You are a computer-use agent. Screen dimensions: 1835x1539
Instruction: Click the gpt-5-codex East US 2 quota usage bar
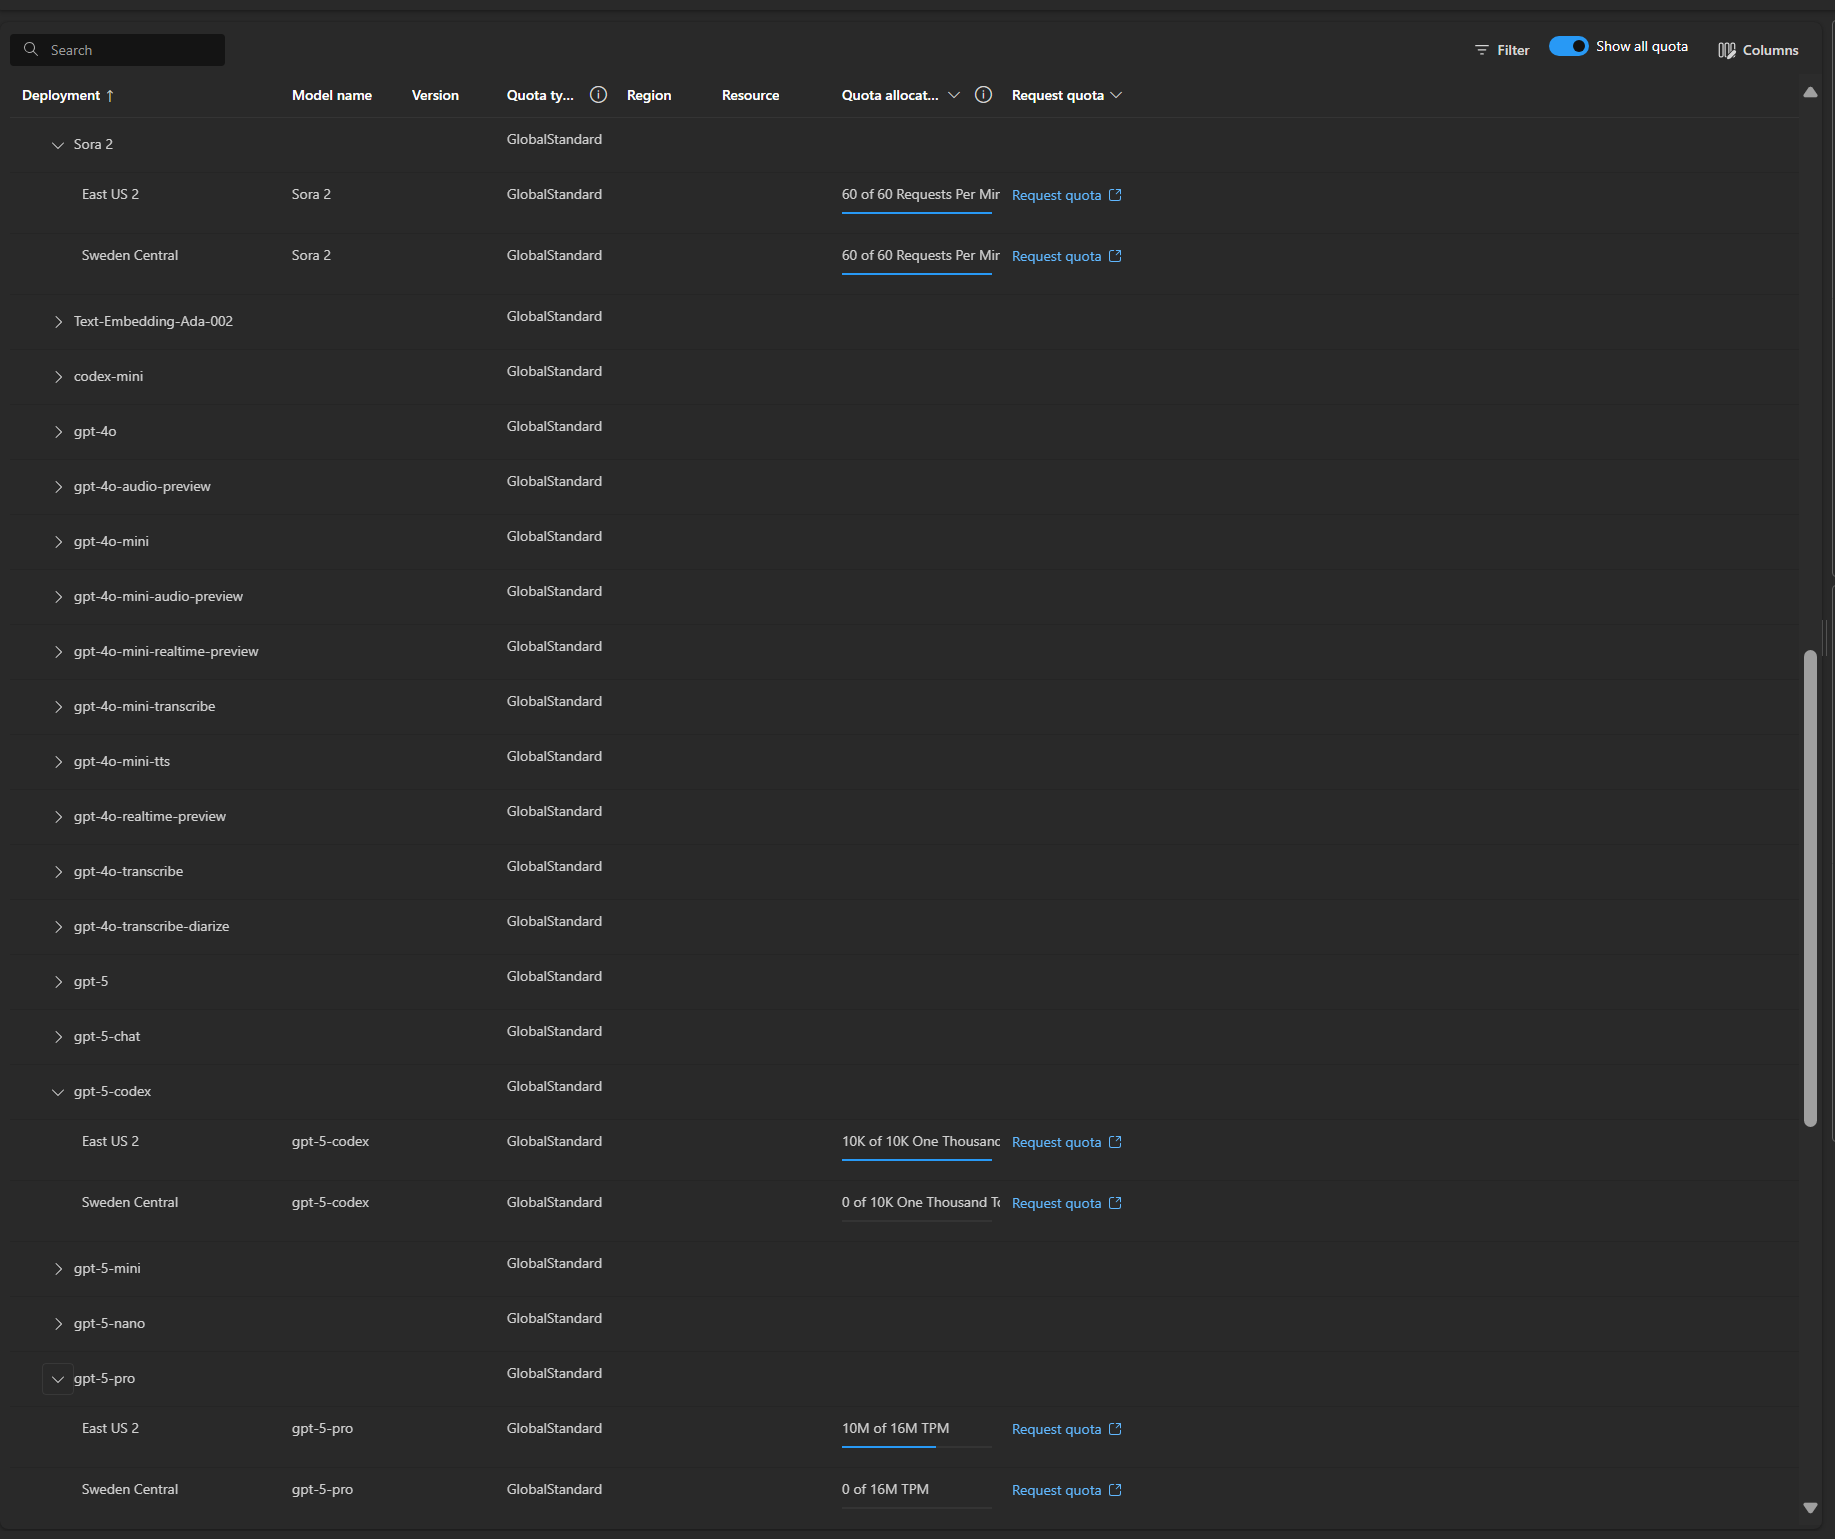(917, 1159)
